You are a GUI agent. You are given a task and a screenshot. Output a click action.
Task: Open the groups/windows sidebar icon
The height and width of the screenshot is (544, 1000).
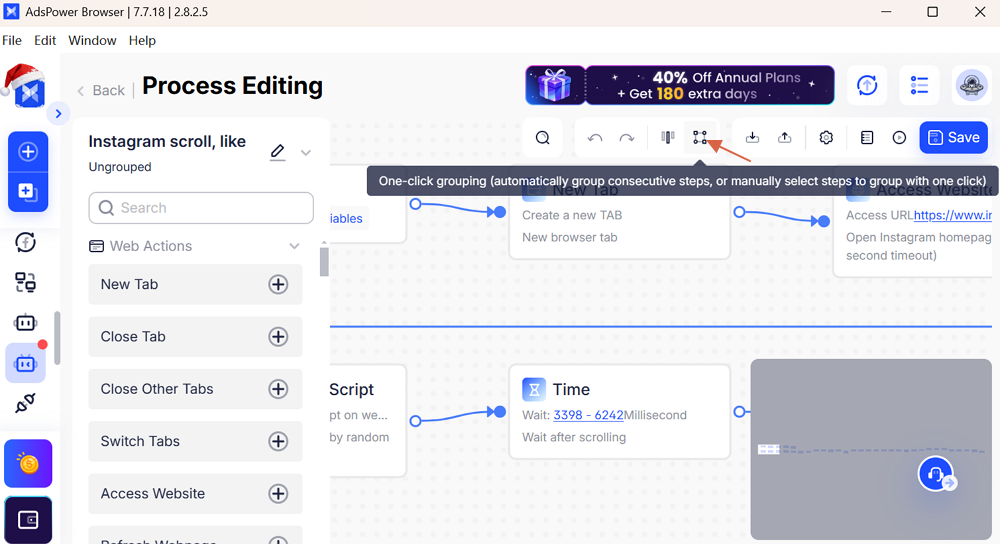(x=26, y=282)
